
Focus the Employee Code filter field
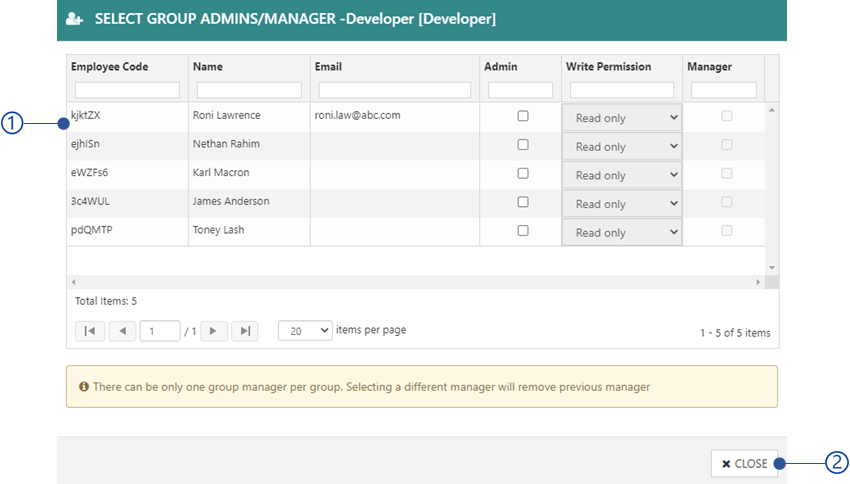point(127,90)
